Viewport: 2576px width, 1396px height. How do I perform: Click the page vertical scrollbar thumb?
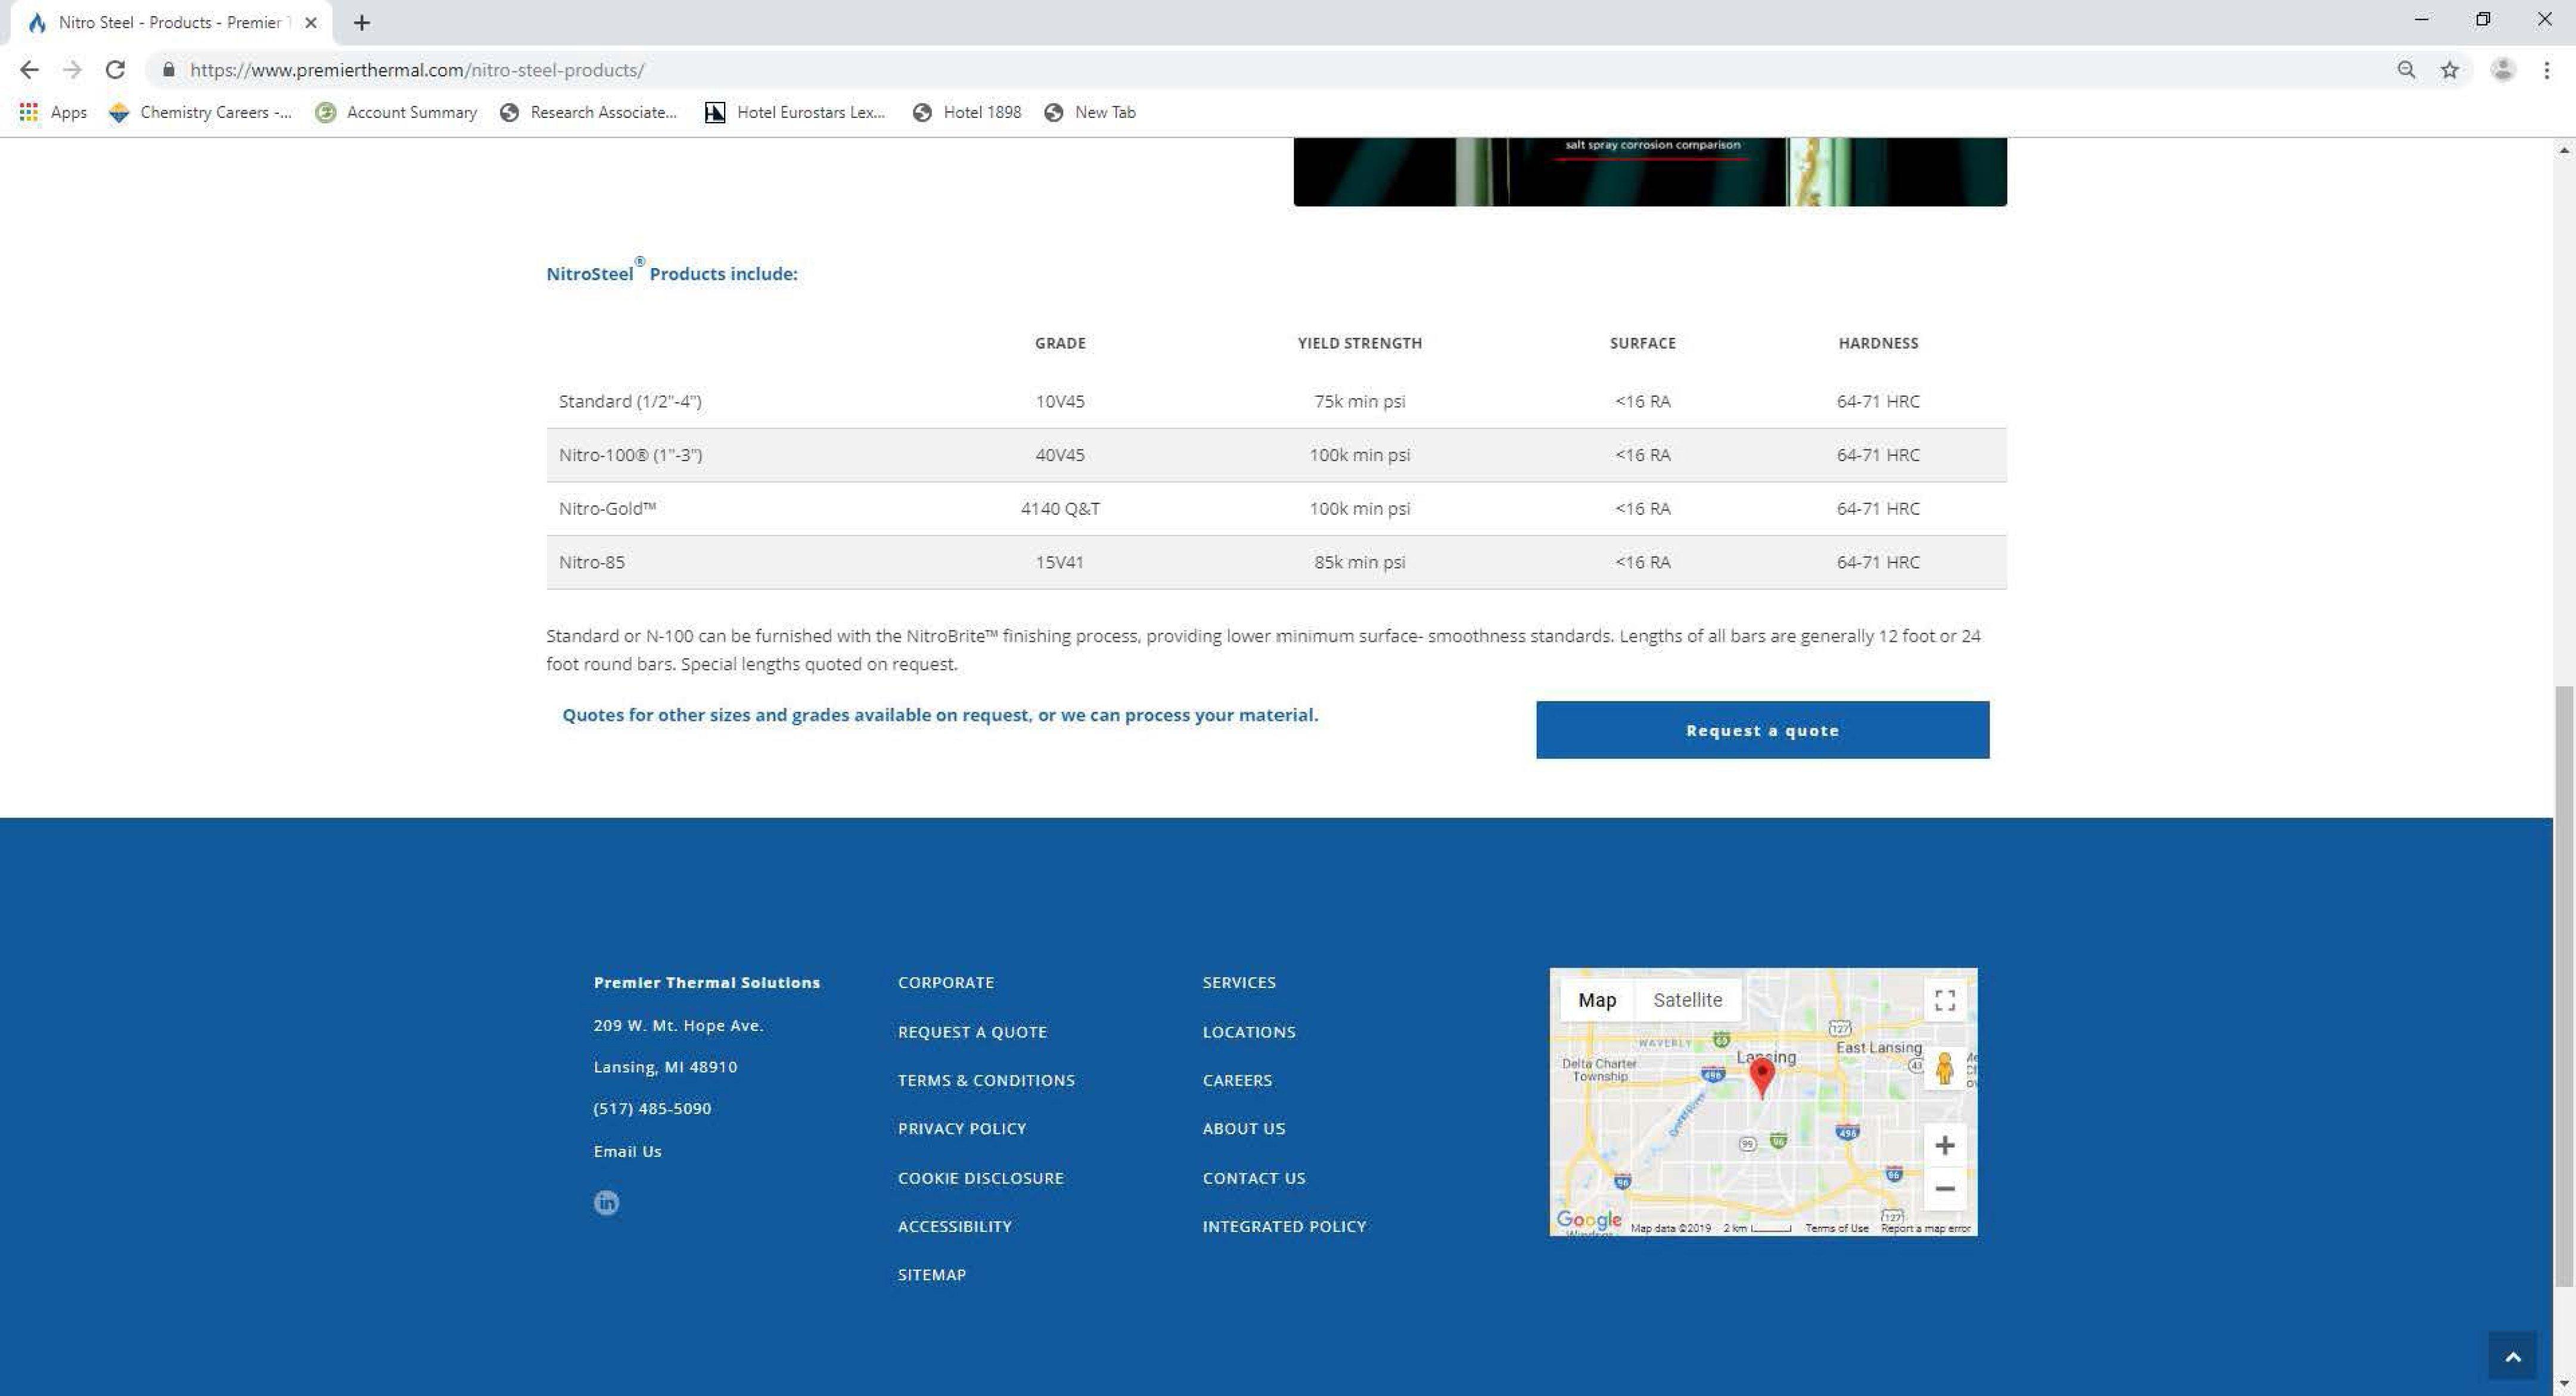pyautogui.click(x=2563, y=985)
